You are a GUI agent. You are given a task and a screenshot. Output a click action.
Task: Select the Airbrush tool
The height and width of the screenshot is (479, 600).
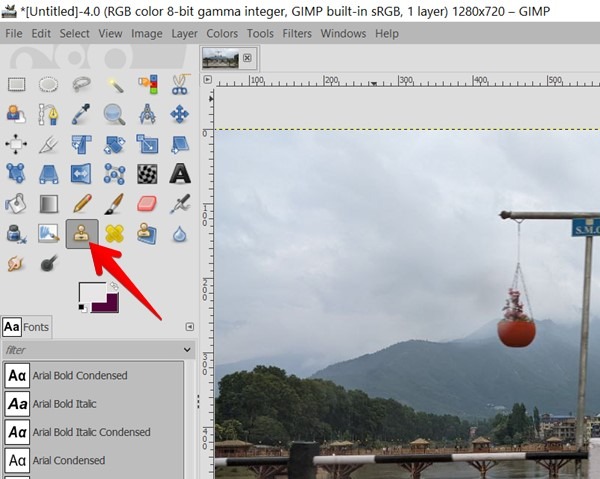tap(180, 204)
